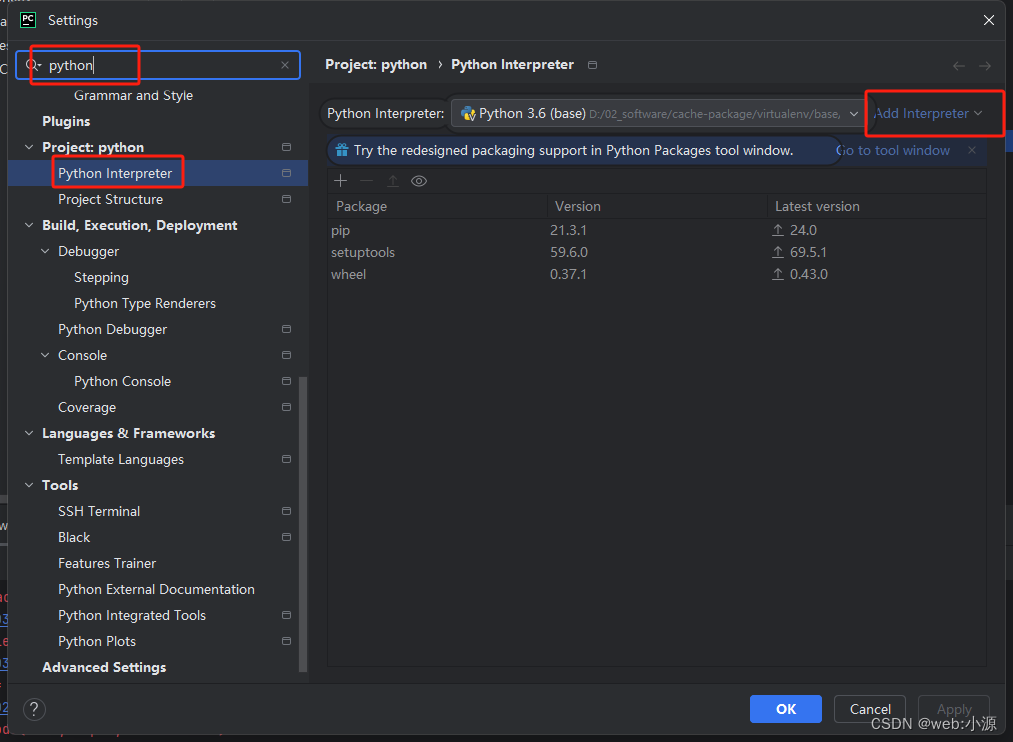The image size is (1013, 742).
Task: Click the setuptools latest version upgrade arrow
Action: point(778,252)
